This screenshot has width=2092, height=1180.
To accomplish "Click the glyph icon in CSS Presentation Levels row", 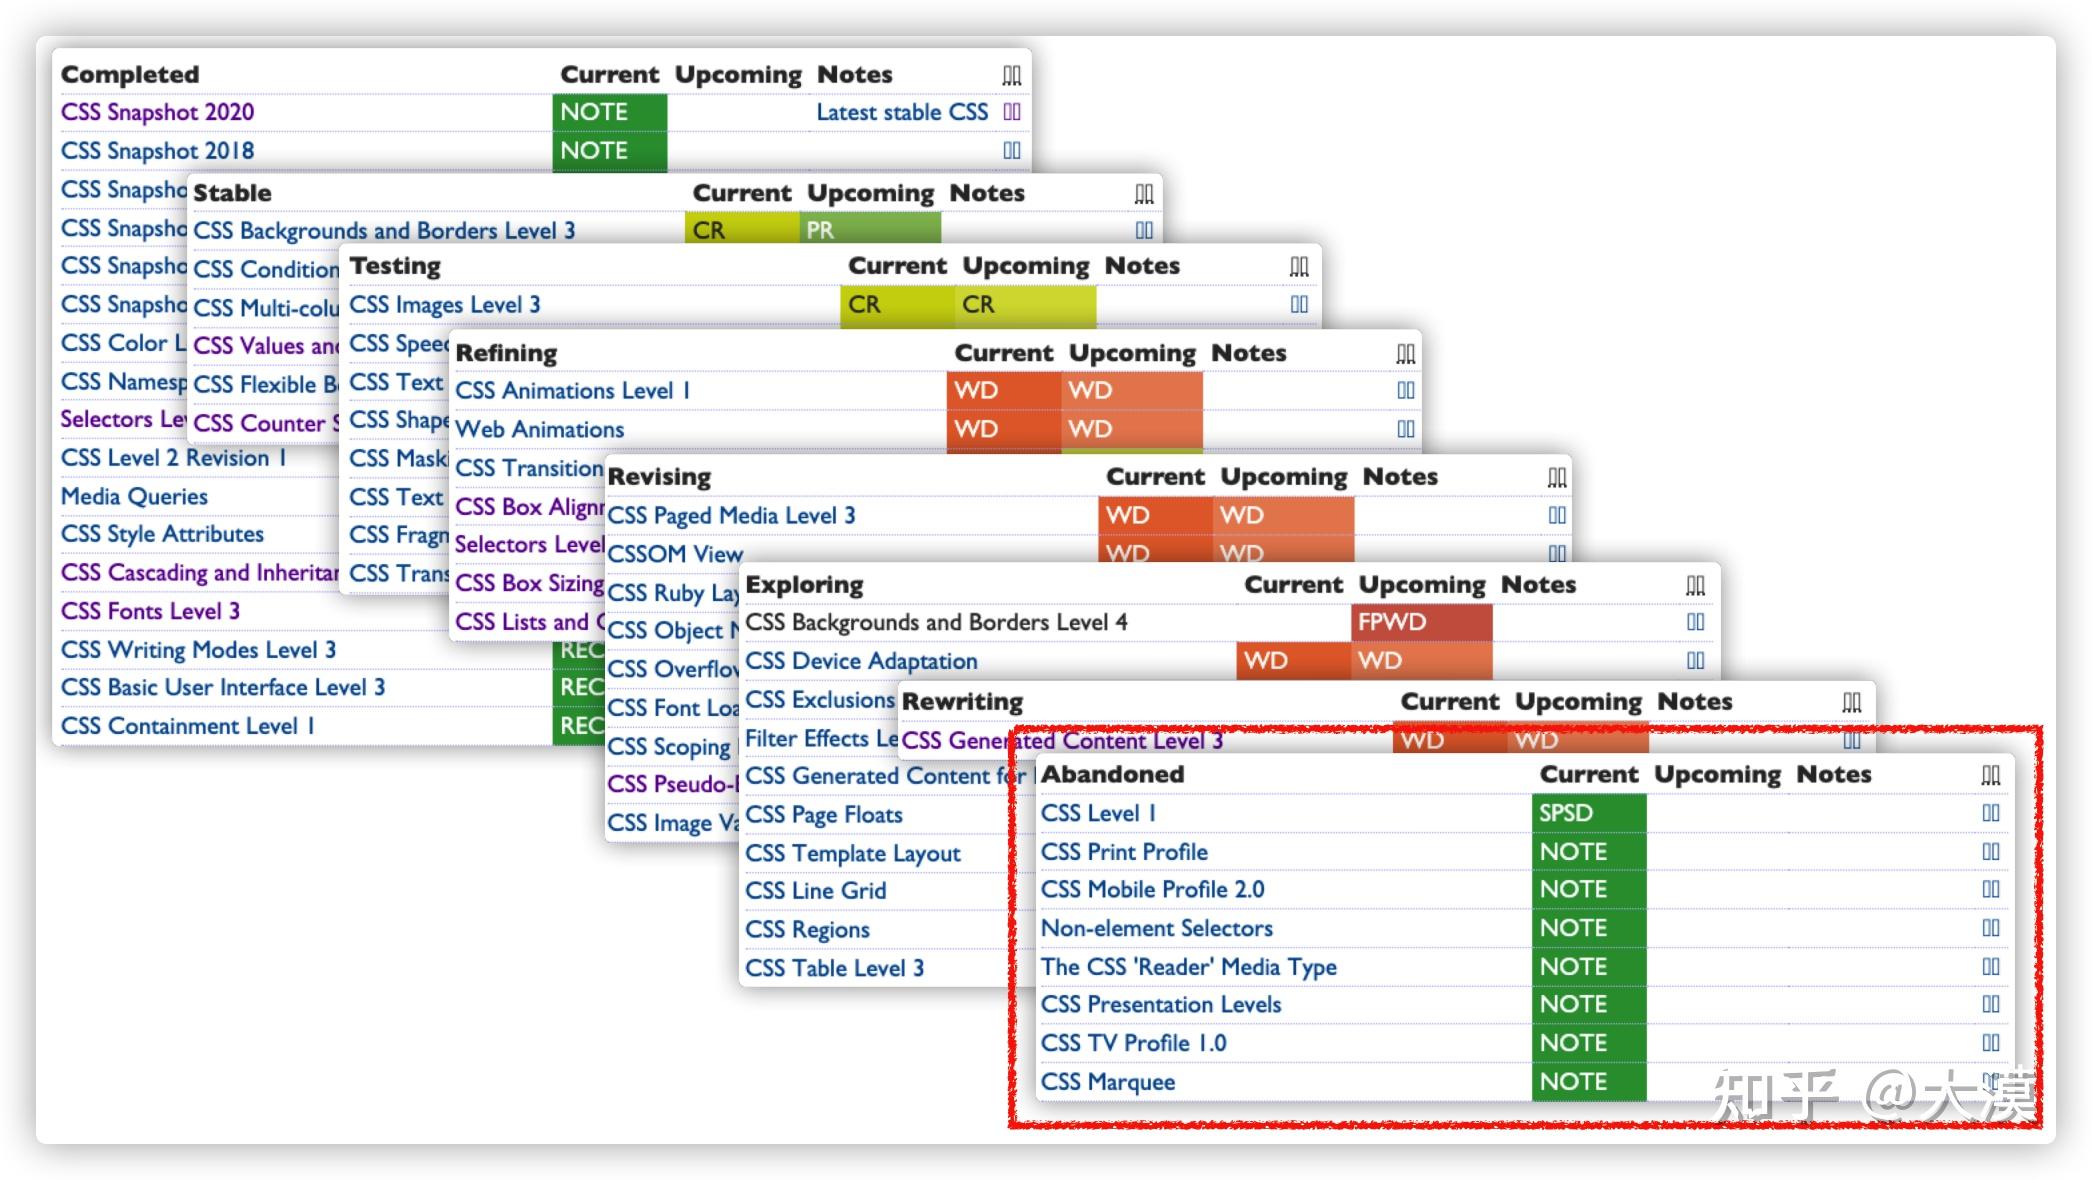I will pyautogui.click(x=1990, y=1004).
